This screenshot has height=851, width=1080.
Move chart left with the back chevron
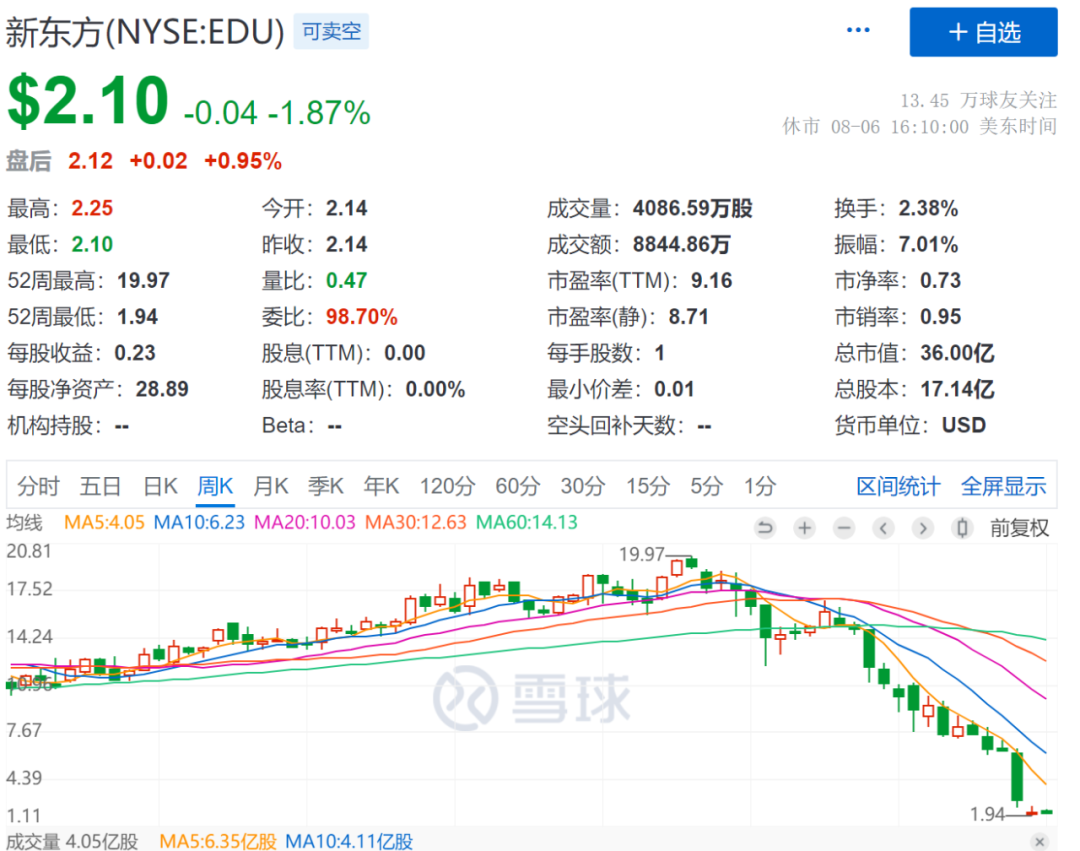(x=883, y=528)
